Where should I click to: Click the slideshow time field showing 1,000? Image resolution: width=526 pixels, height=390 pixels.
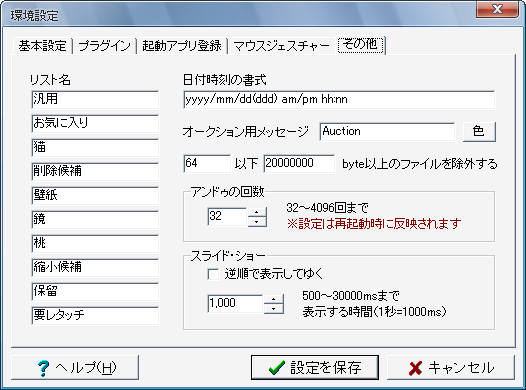(x=235, y=303)
